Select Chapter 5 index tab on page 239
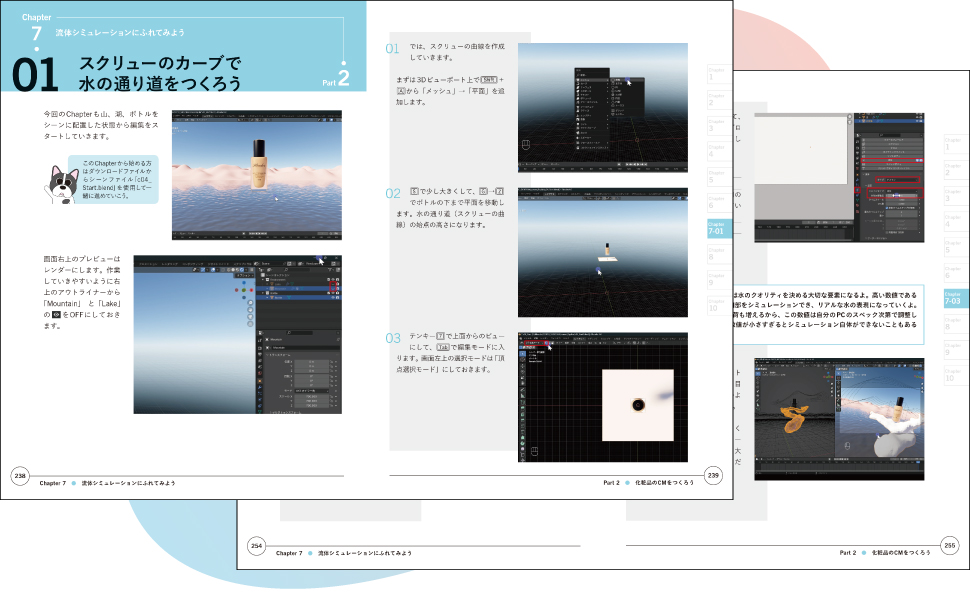This screenshot has width=970, height=600. (718, 178)
